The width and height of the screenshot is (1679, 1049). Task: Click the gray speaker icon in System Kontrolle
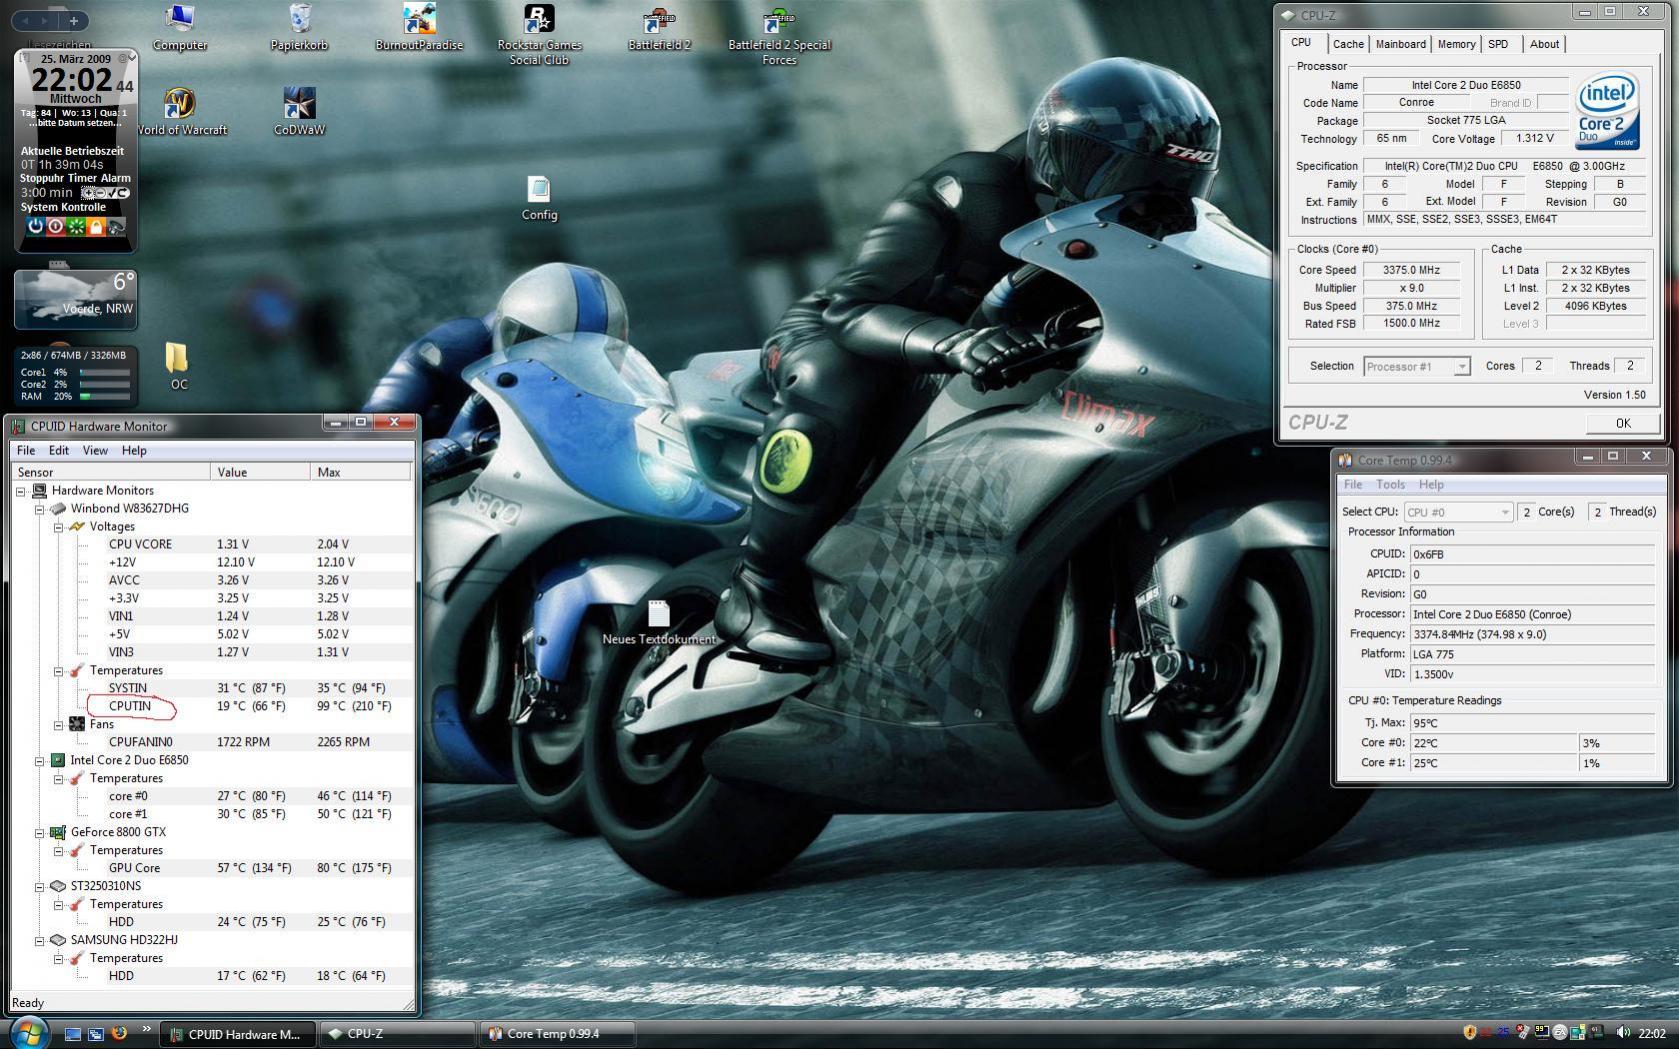point(116,226)
